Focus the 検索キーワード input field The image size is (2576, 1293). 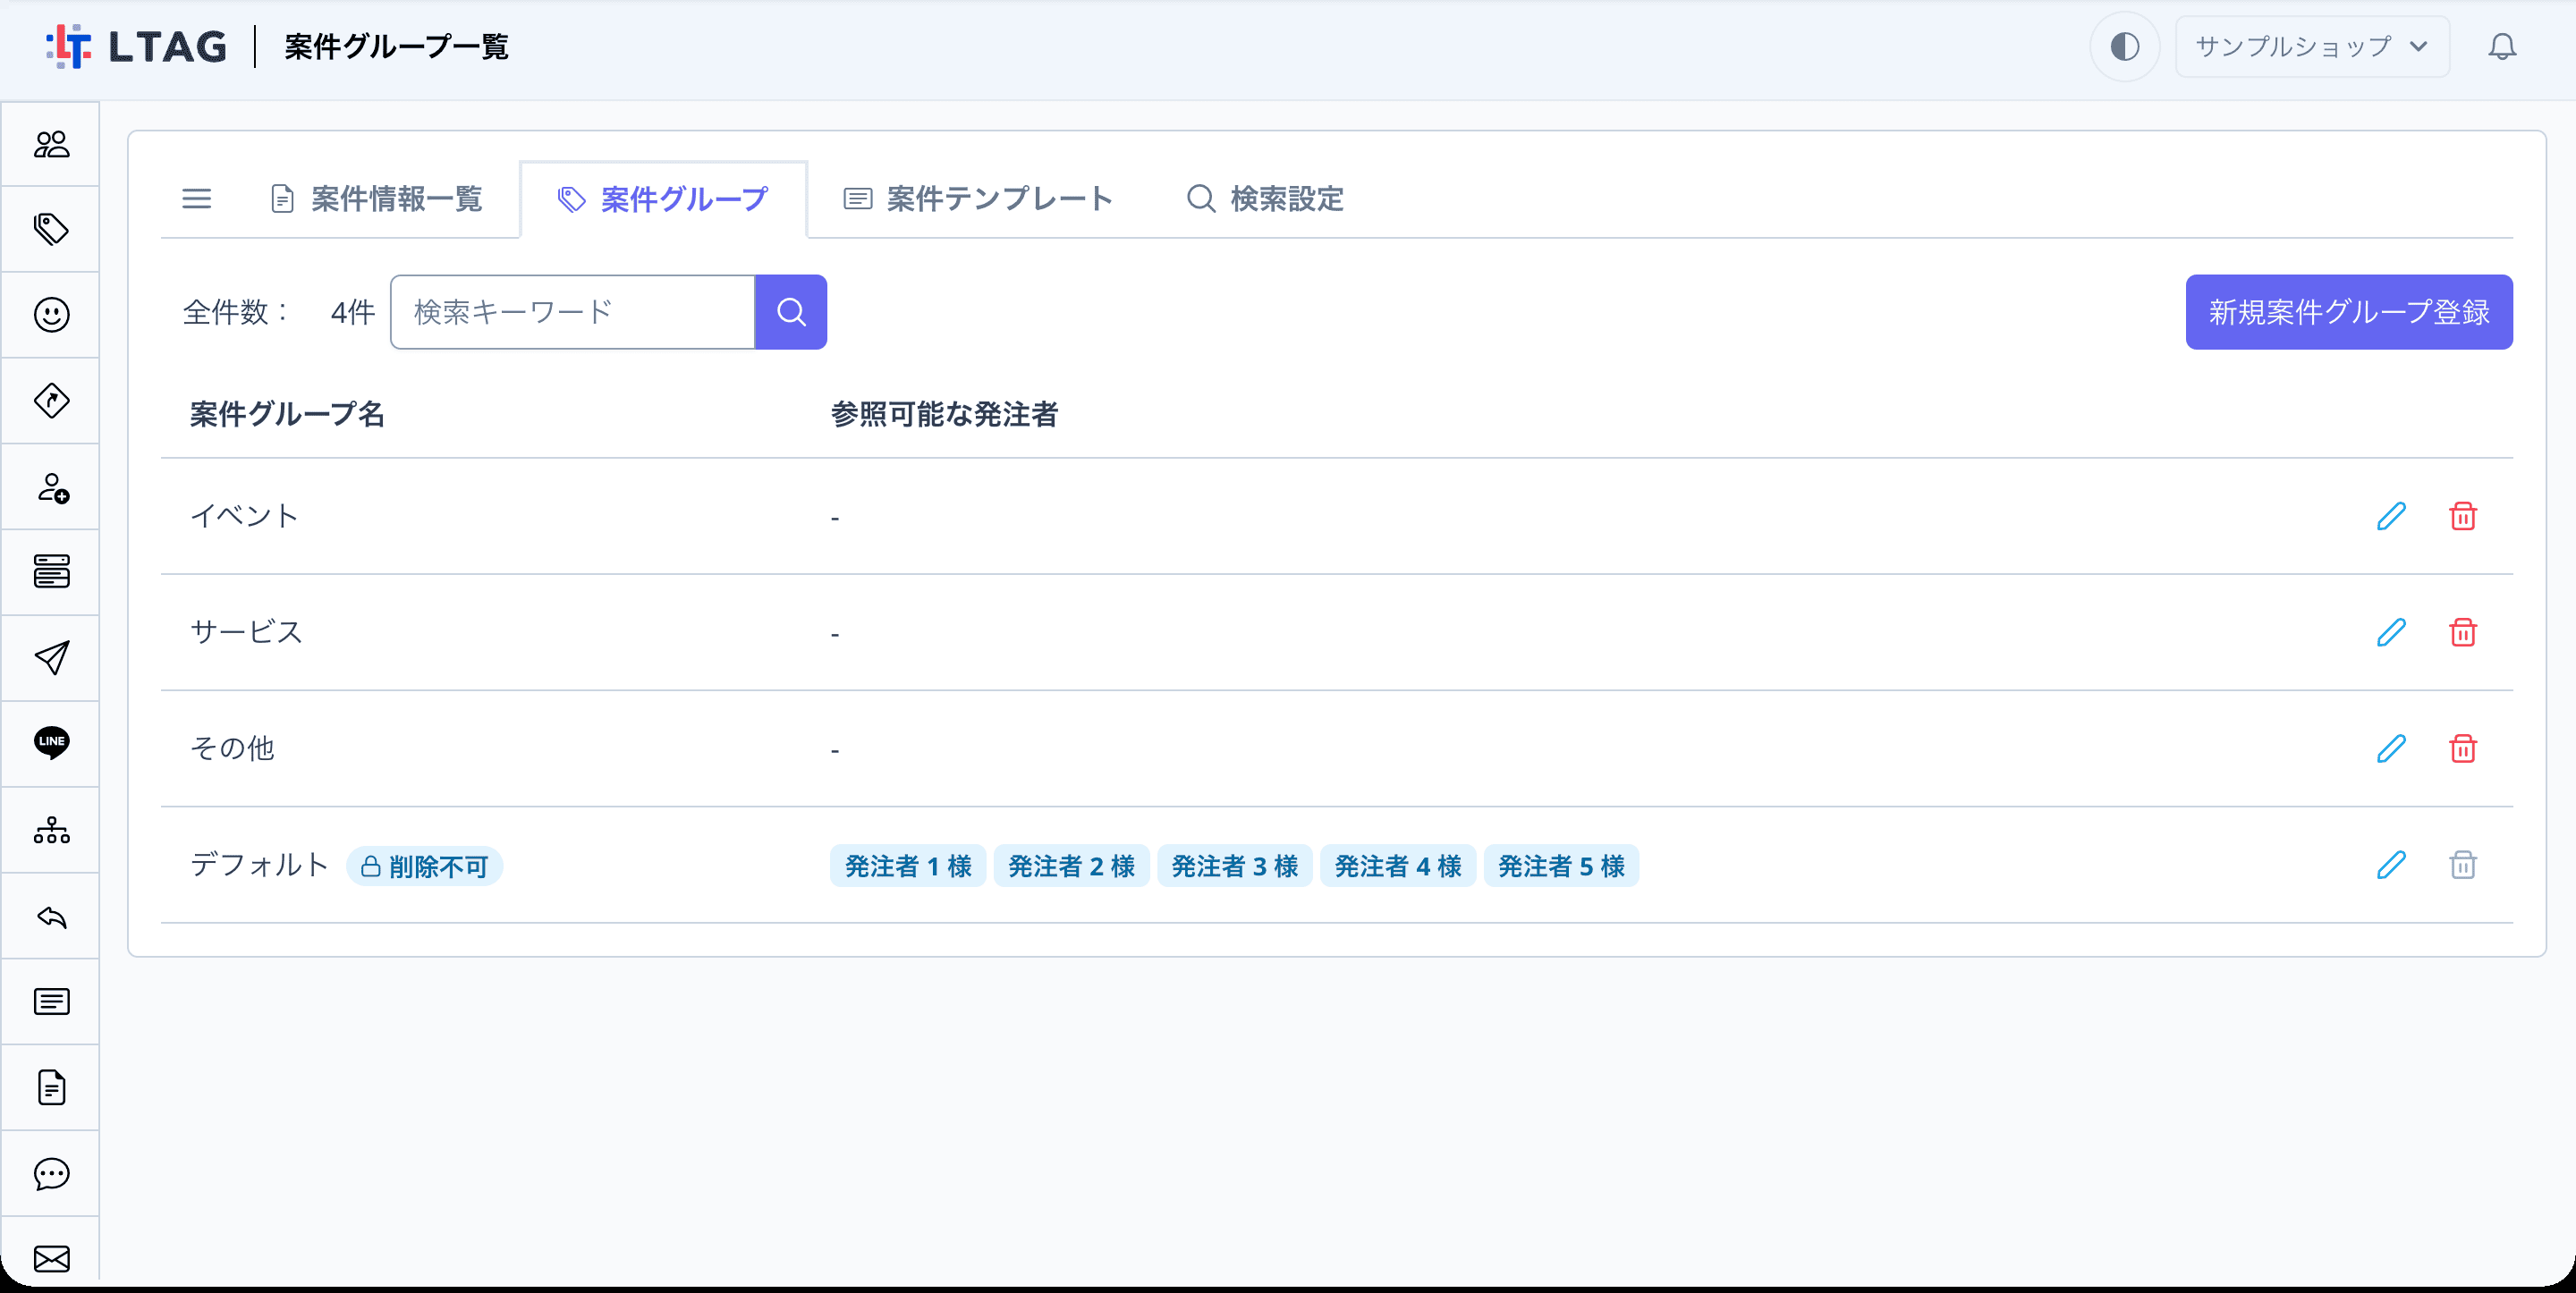click(573, 312)
